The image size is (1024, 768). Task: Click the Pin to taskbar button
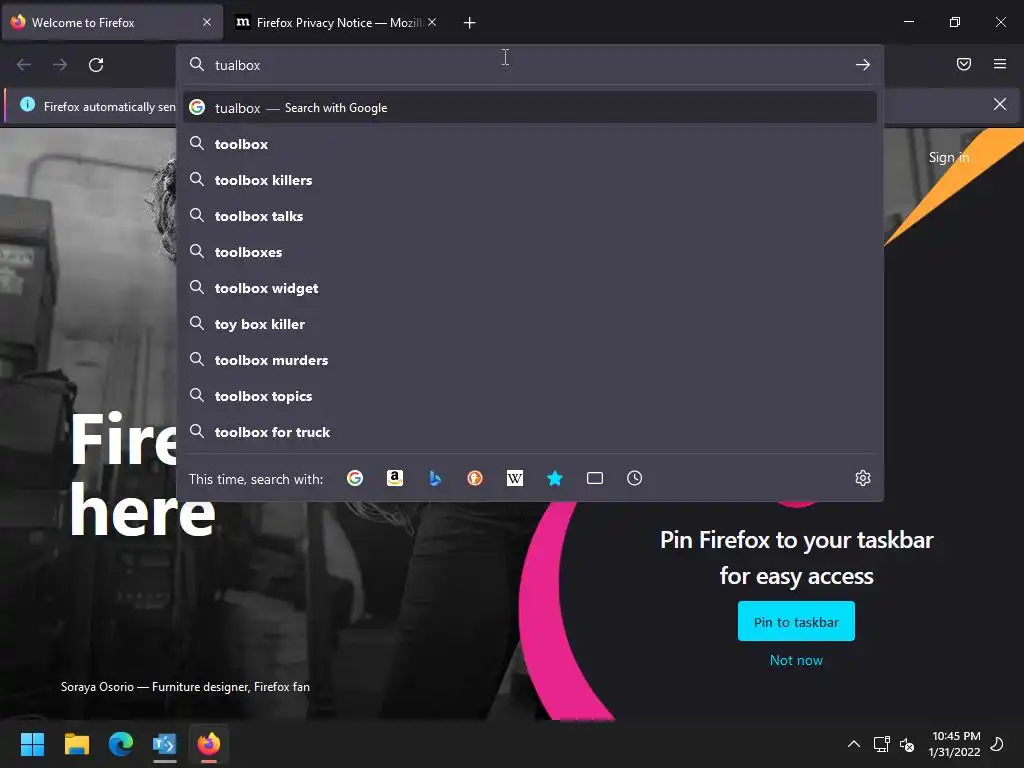point(796,622)
